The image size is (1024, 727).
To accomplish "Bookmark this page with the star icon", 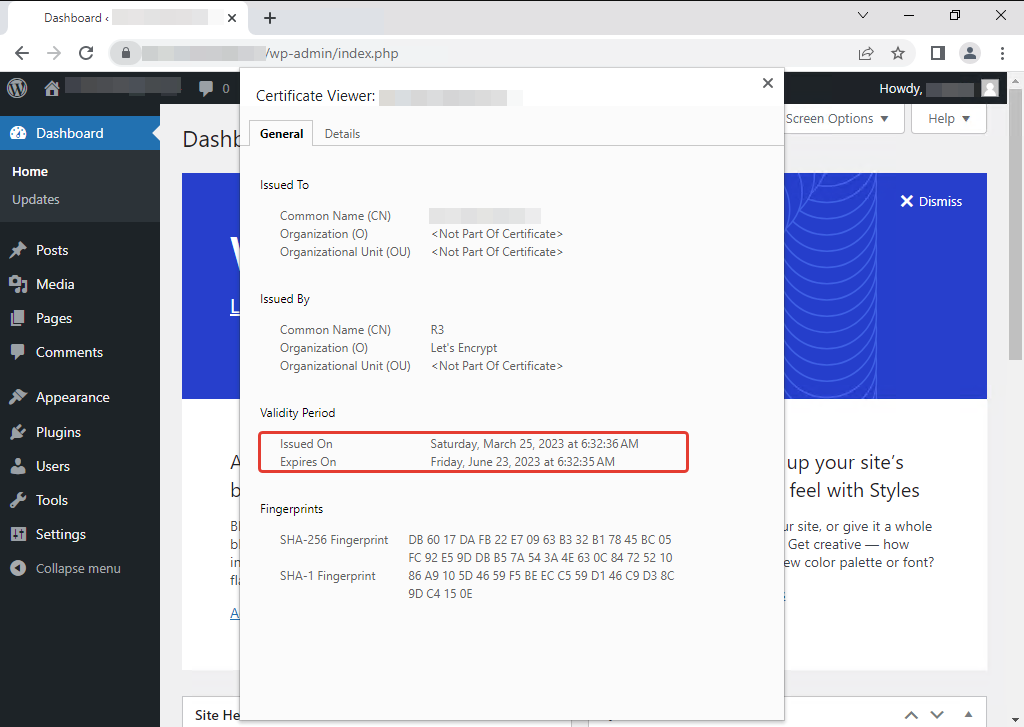I will pyautogui.click(x=898, y=53).
